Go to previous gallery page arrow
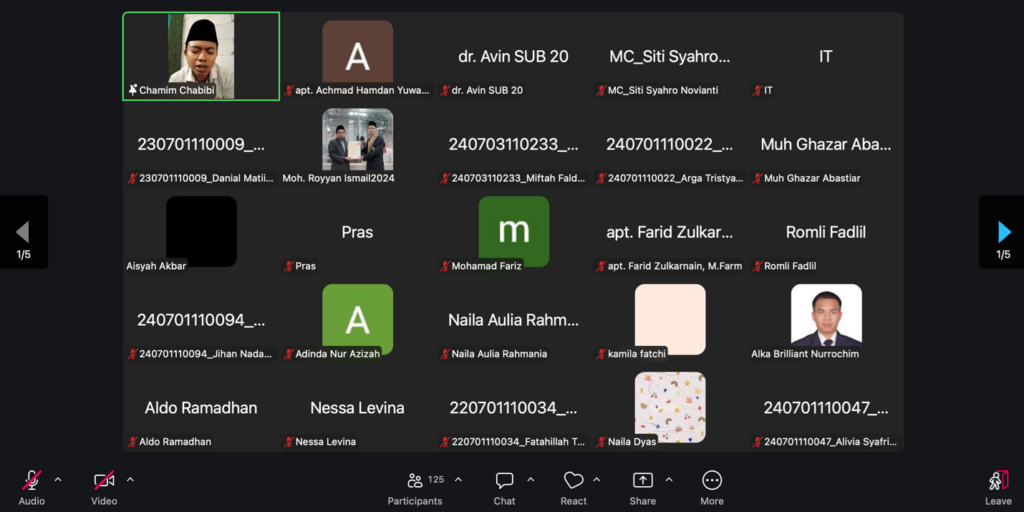 click(23, 232)
